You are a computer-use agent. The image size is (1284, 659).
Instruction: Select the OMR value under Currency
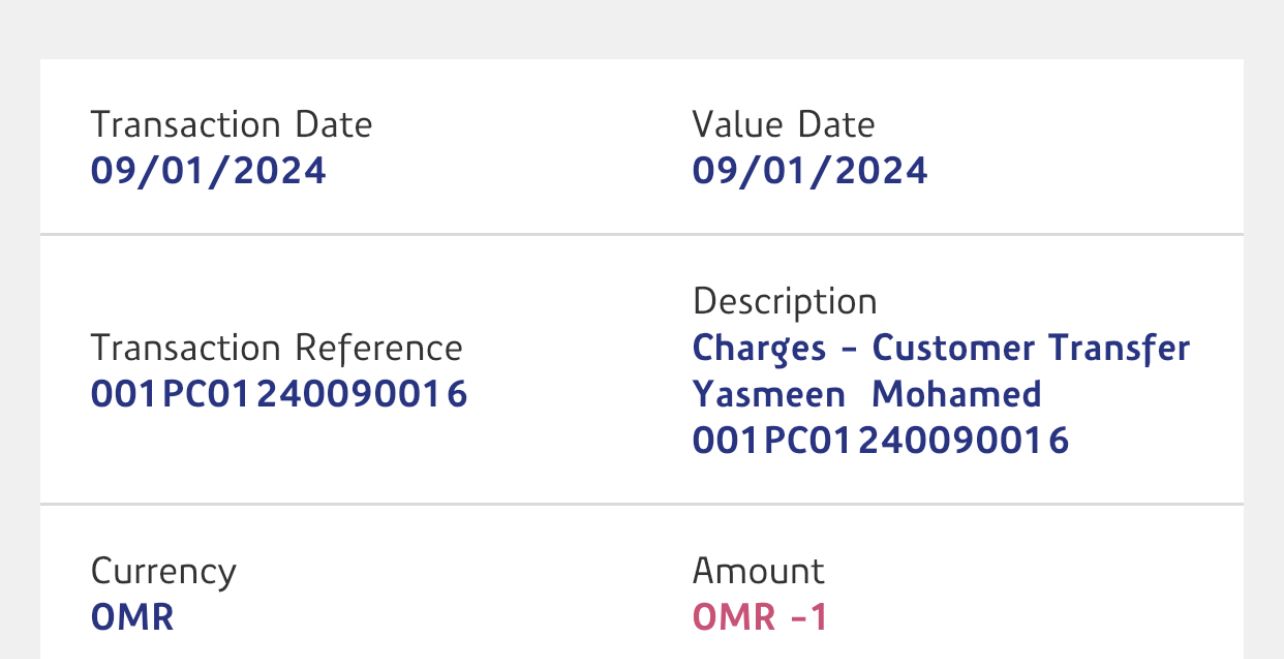132,617
